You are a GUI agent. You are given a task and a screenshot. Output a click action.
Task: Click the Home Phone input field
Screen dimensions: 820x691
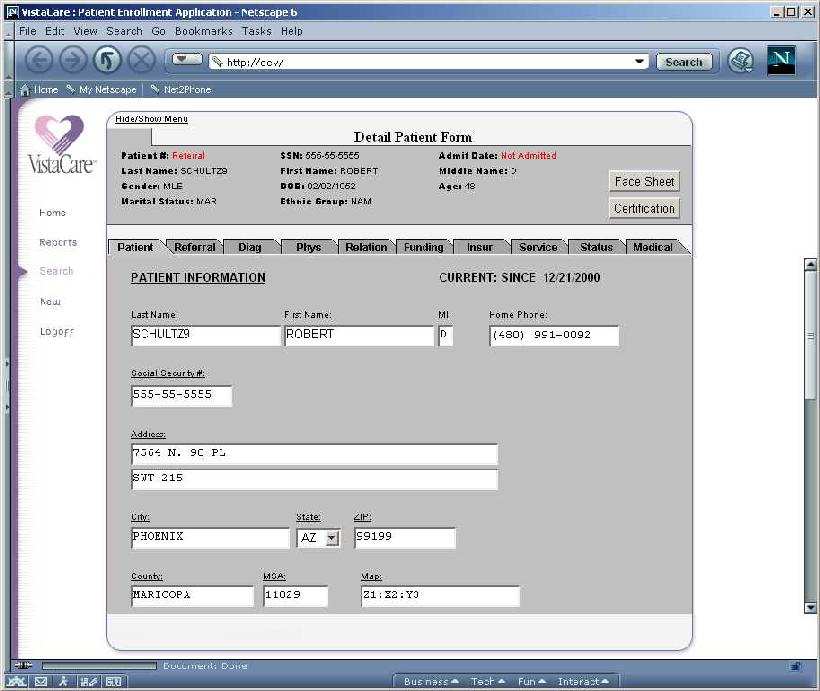(554, 336)
